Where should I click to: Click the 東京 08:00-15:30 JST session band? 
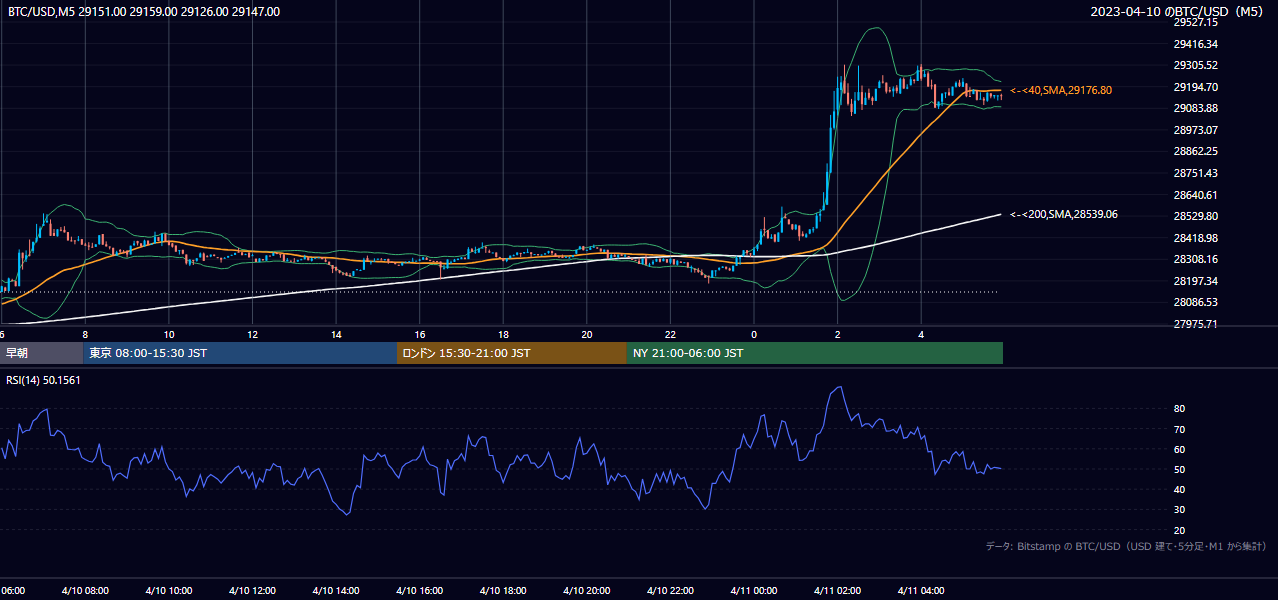240,353
